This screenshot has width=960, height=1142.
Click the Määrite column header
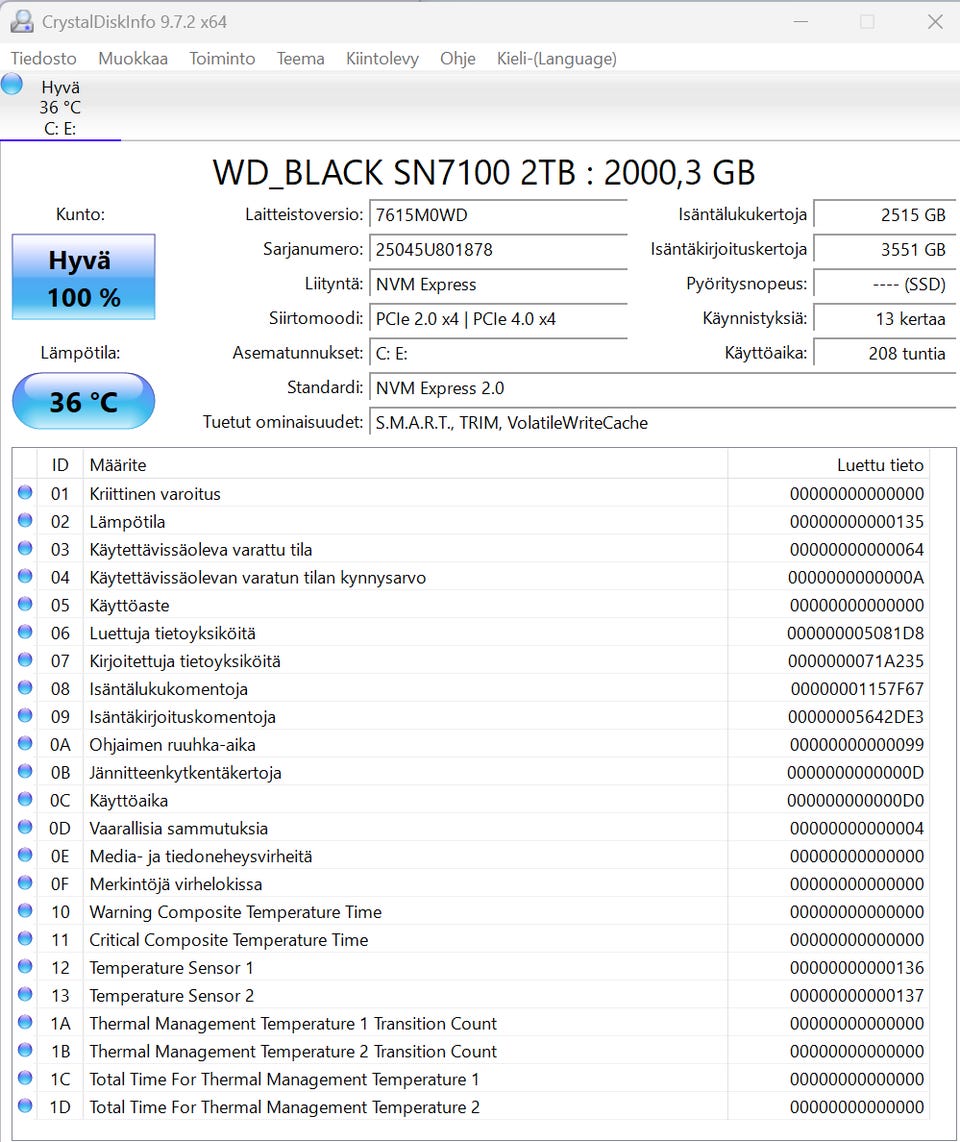tap(405, 465)
